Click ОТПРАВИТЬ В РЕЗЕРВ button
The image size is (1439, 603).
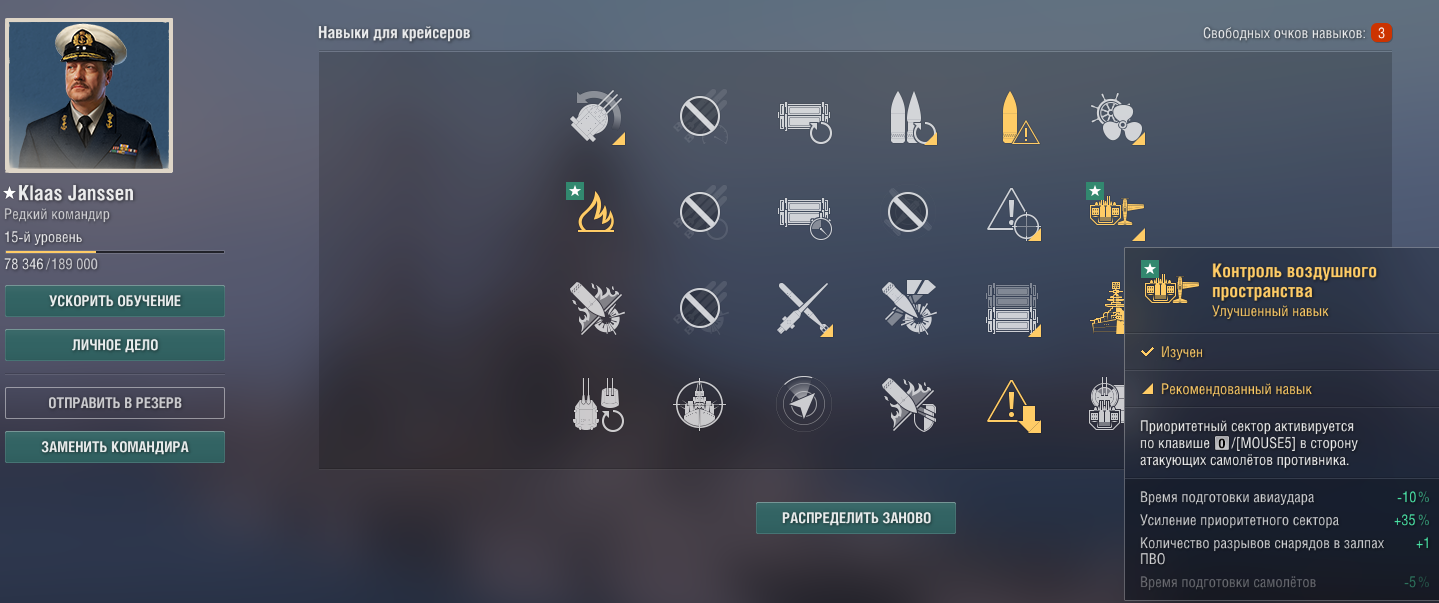click(115, 403)
